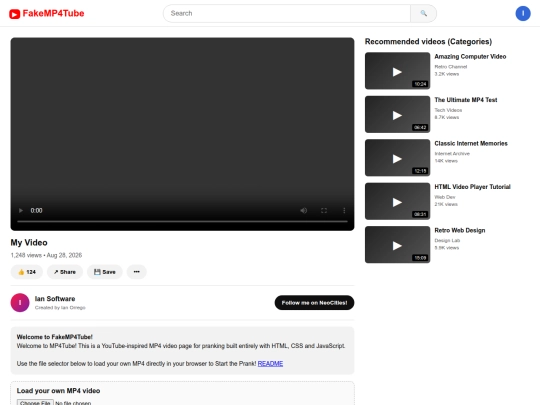Click The Ultimate MP4 Test title
This screenshot has width=540, height=405.
coord(466,100)
